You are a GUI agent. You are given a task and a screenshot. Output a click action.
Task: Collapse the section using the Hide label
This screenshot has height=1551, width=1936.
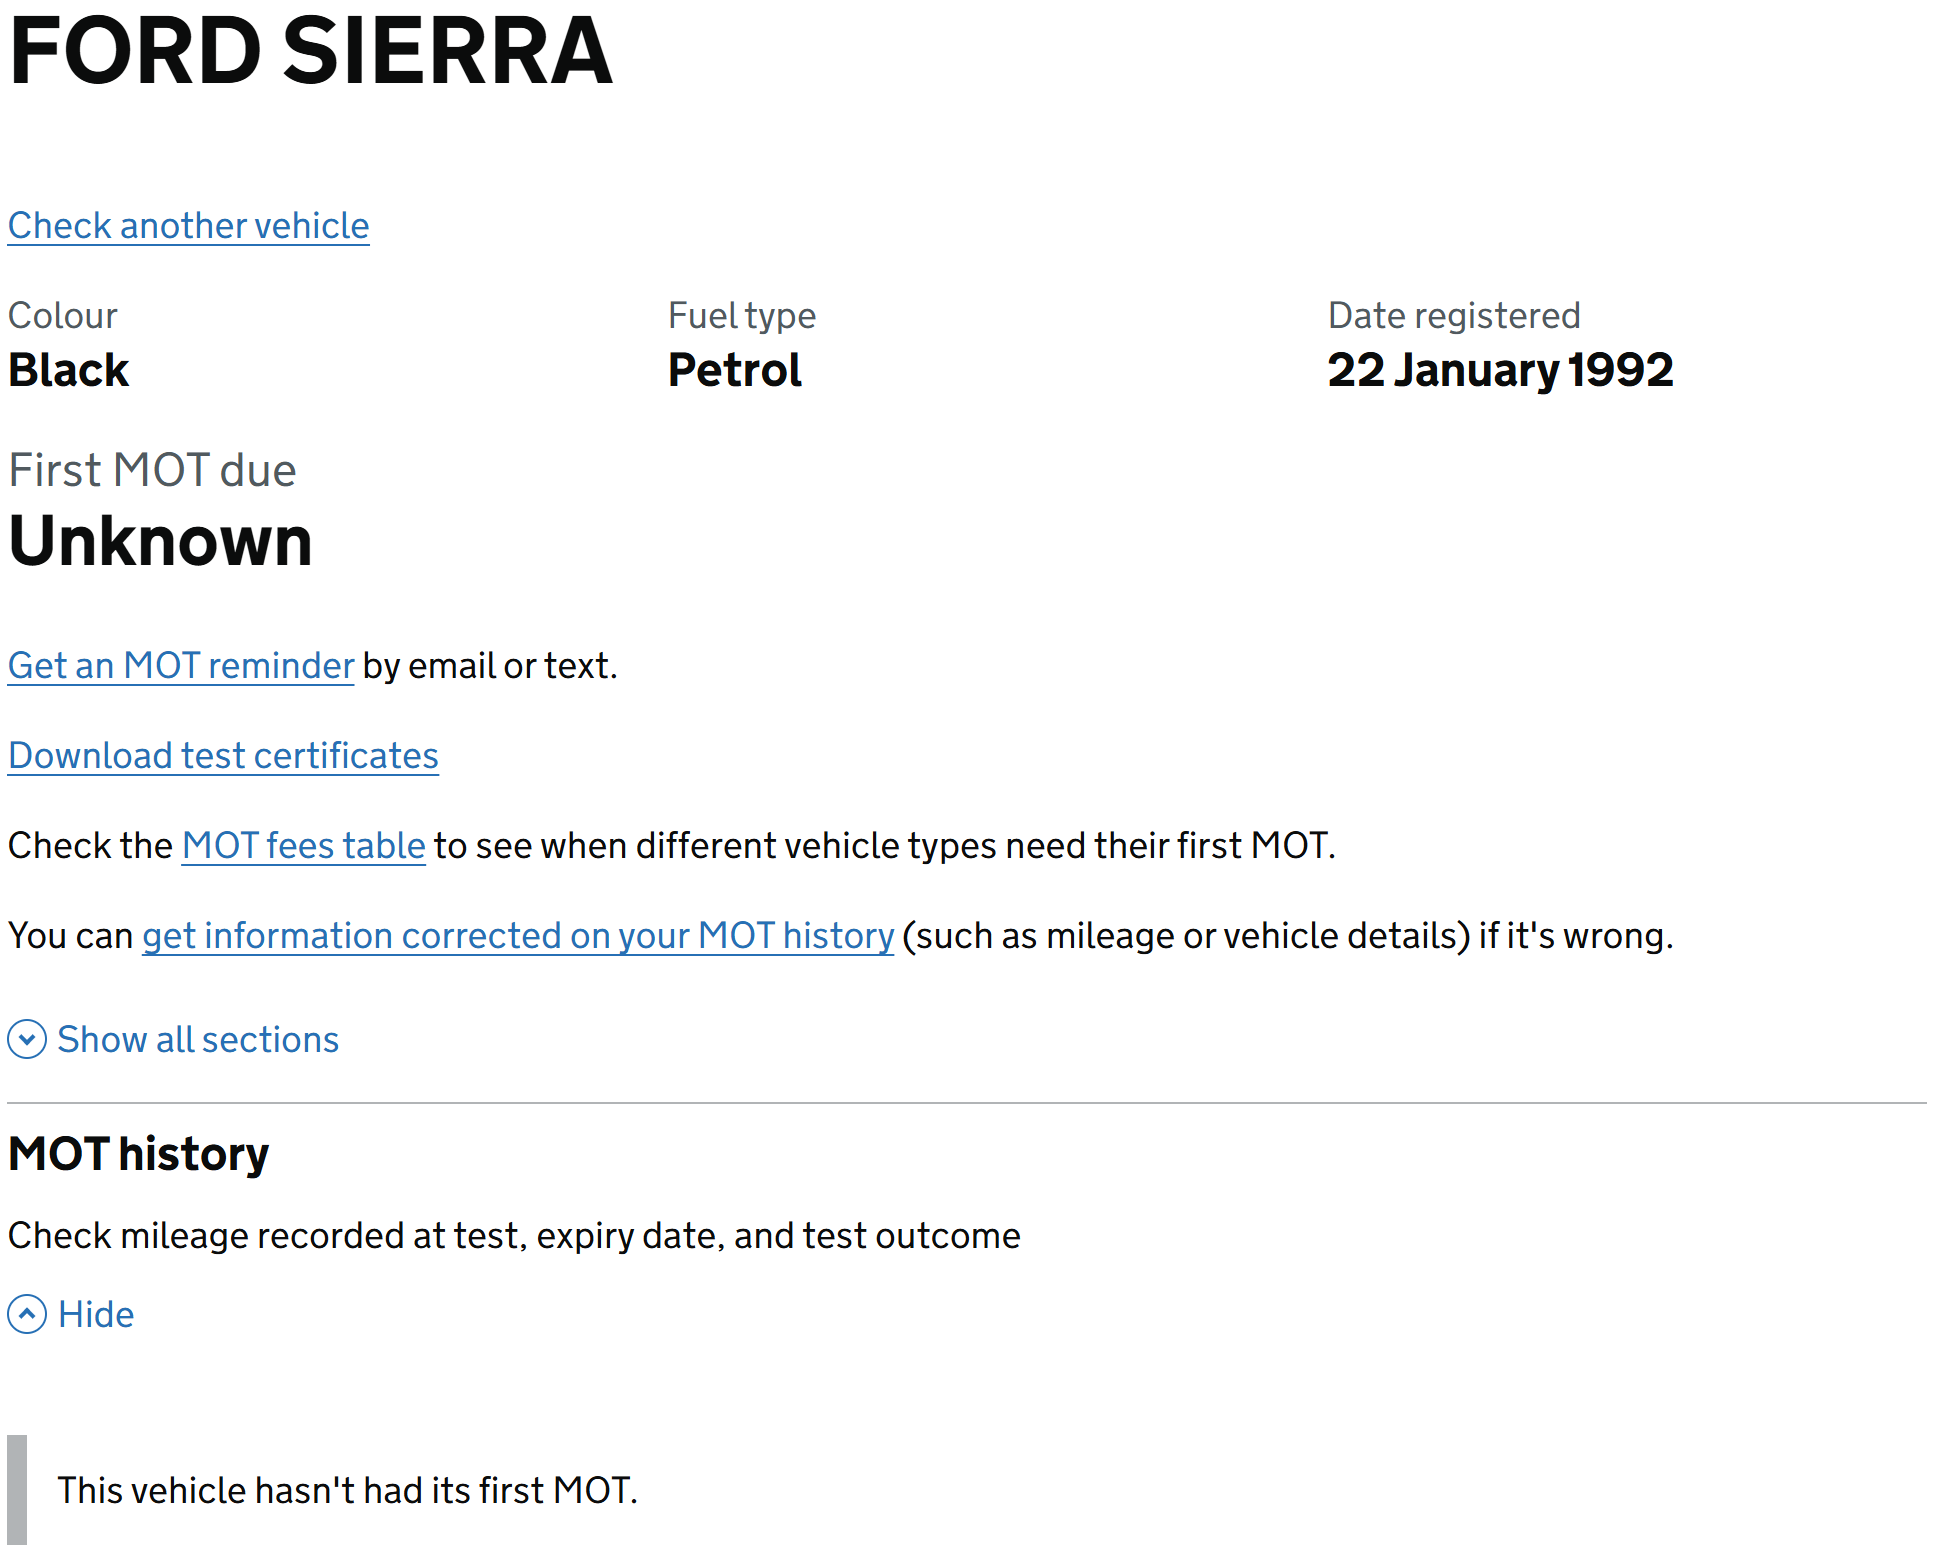(x=96, y=1315)
